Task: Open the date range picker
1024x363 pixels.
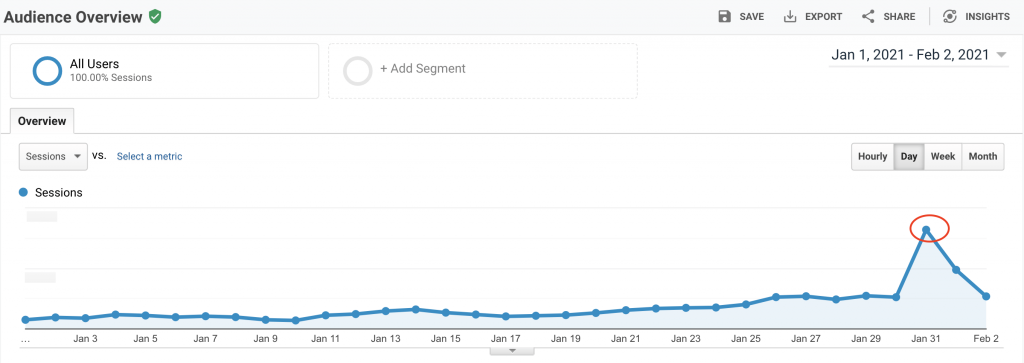Action: (x=918, y=55)
